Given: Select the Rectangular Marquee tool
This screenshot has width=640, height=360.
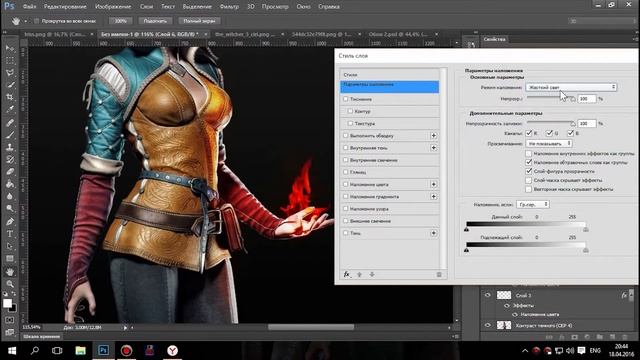Looking at the screenshot, I should tap(10, 60).
